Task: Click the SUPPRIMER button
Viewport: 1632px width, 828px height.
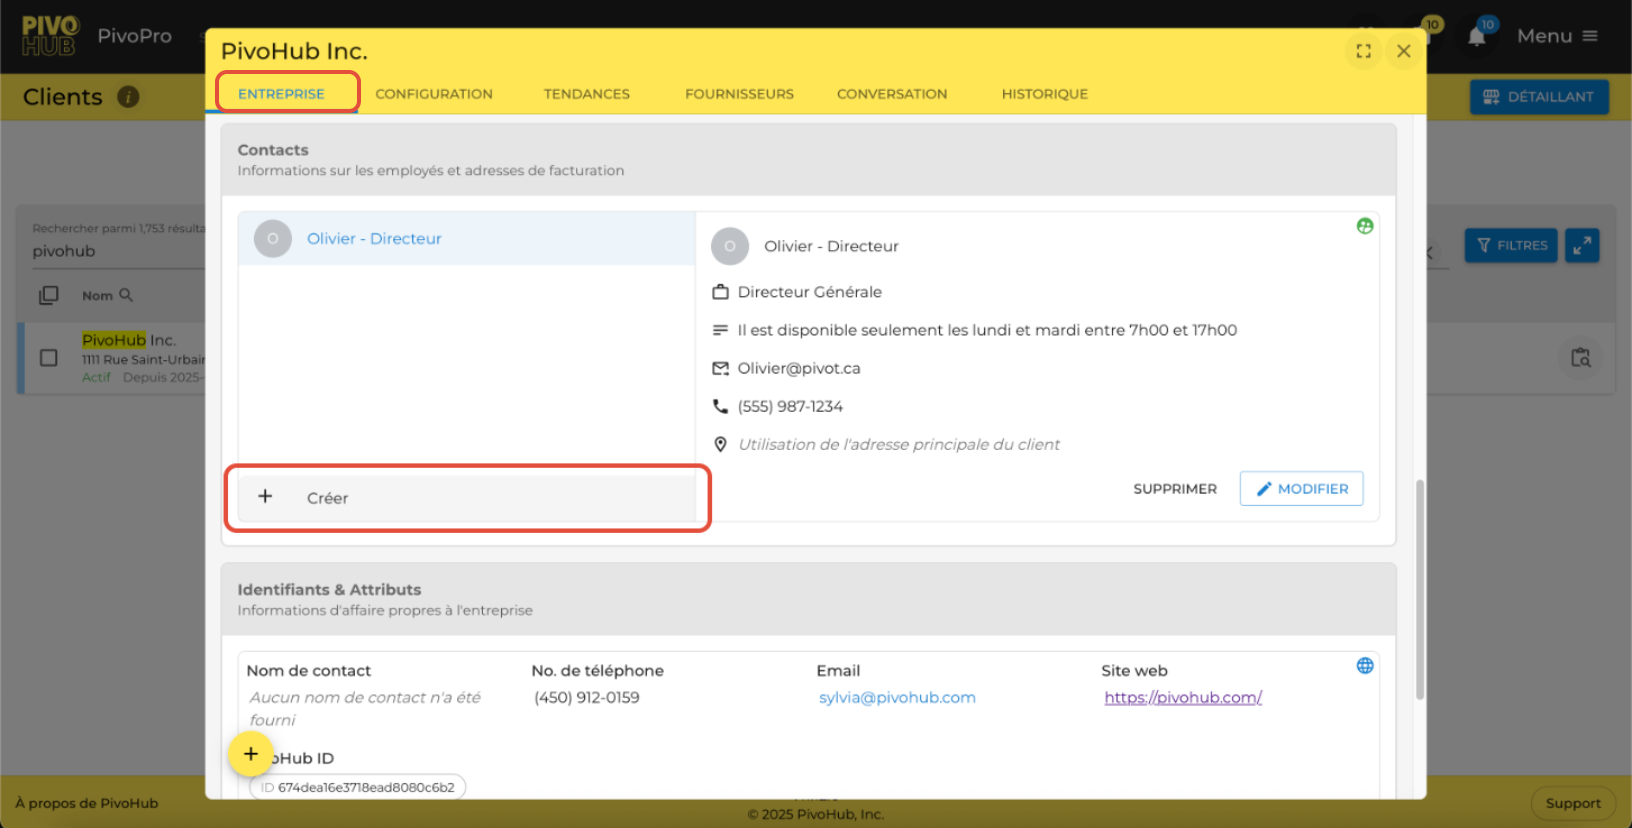Action: [x=1174, y=489]
